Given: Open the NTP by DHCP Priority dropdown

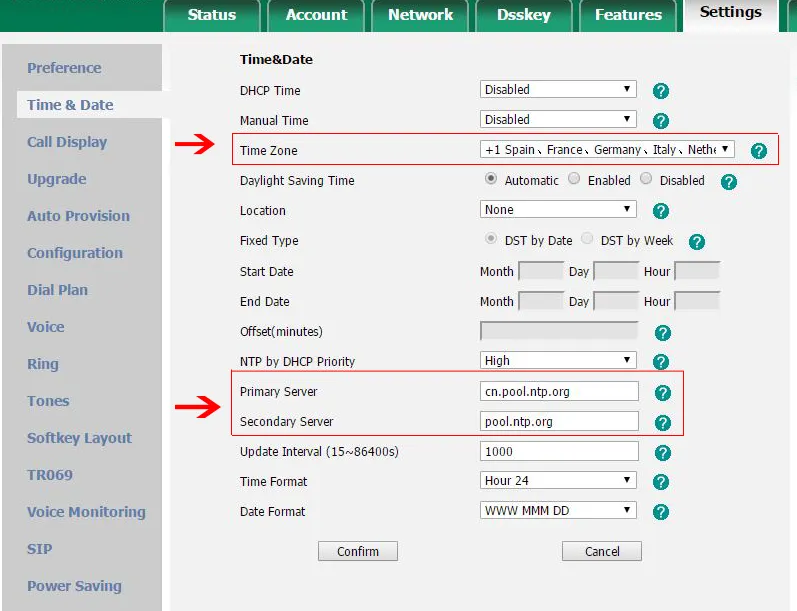Looking at the screenshot, I should tap(558, 360).
